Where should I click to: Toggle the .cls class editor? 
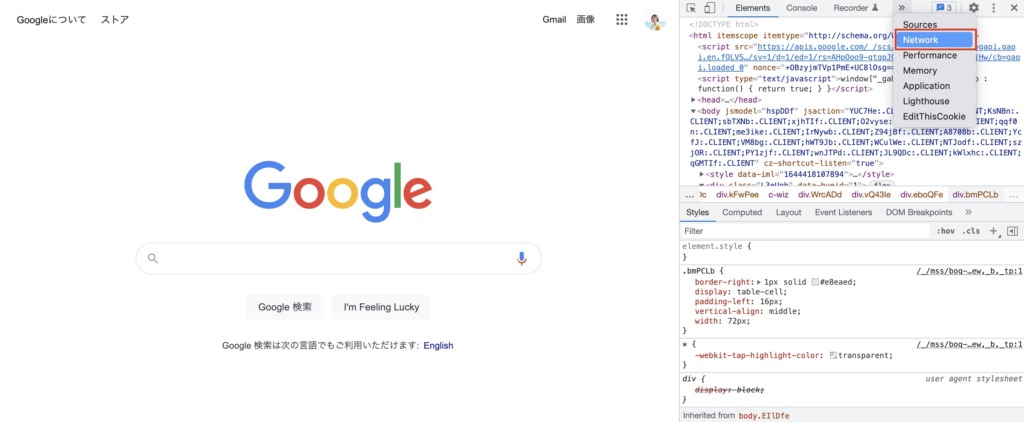(971, 231)
